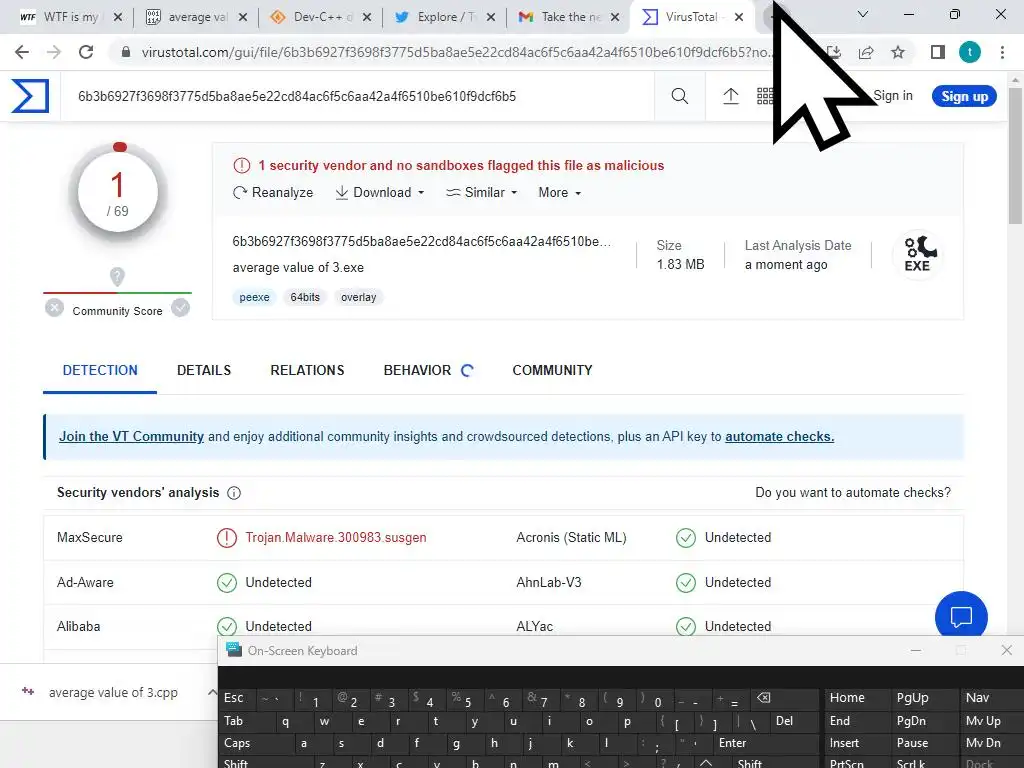1024x768 pixels.
Task: Click Enter key on On-Screen Keyboard
Action: (x=765, y=743)
